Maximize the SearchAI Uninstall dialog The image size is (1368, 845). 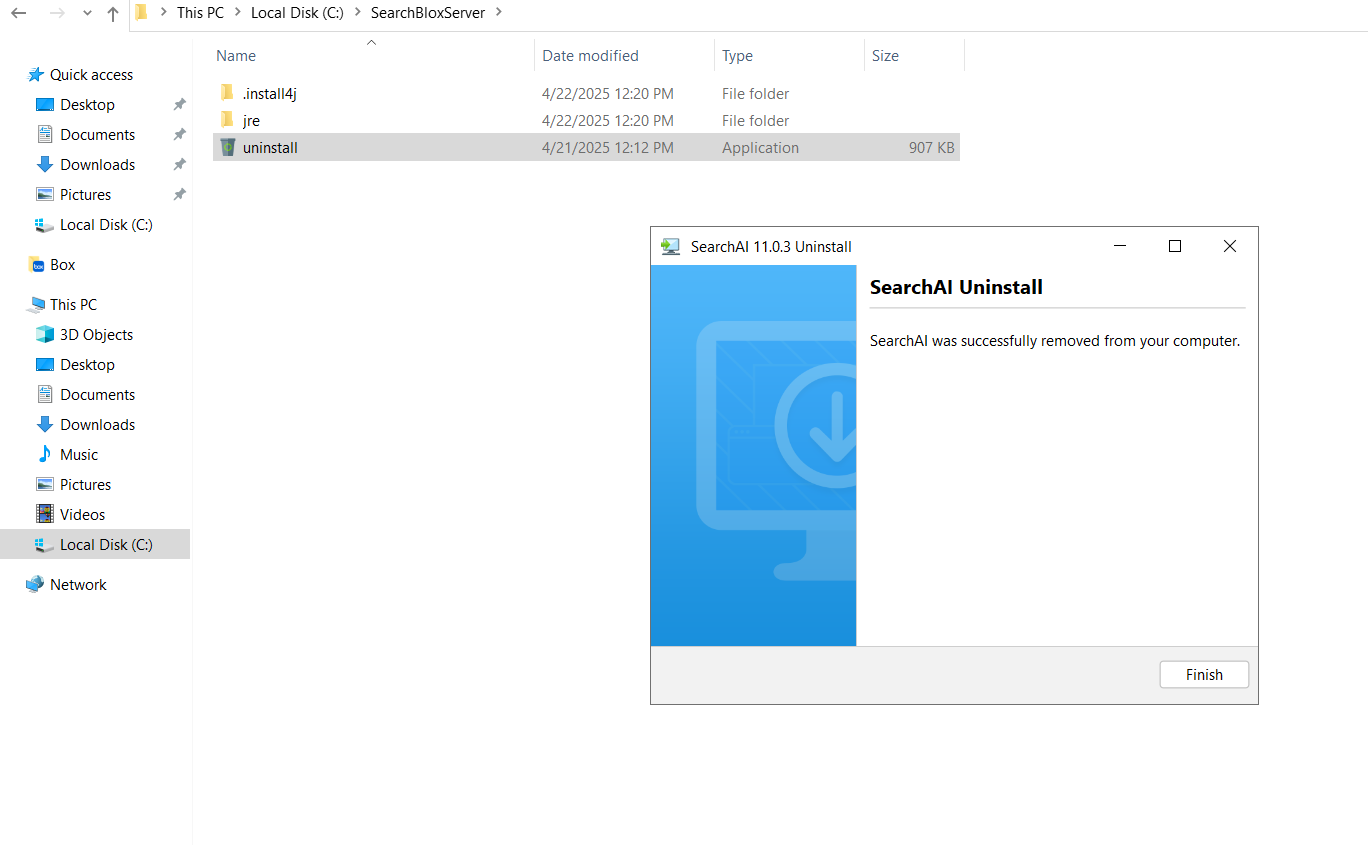click(x=1175, y=246)
